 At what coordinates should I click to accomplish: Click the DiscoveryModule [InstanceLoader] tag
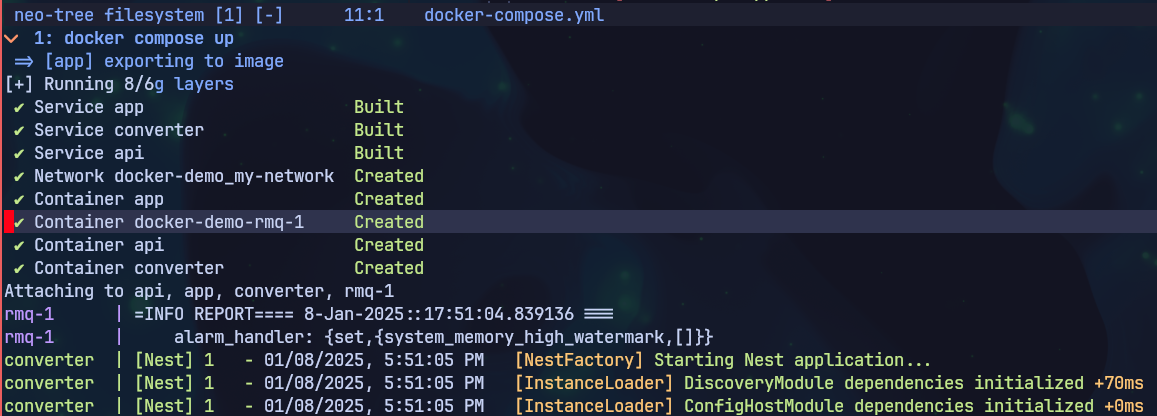point(594,384)
